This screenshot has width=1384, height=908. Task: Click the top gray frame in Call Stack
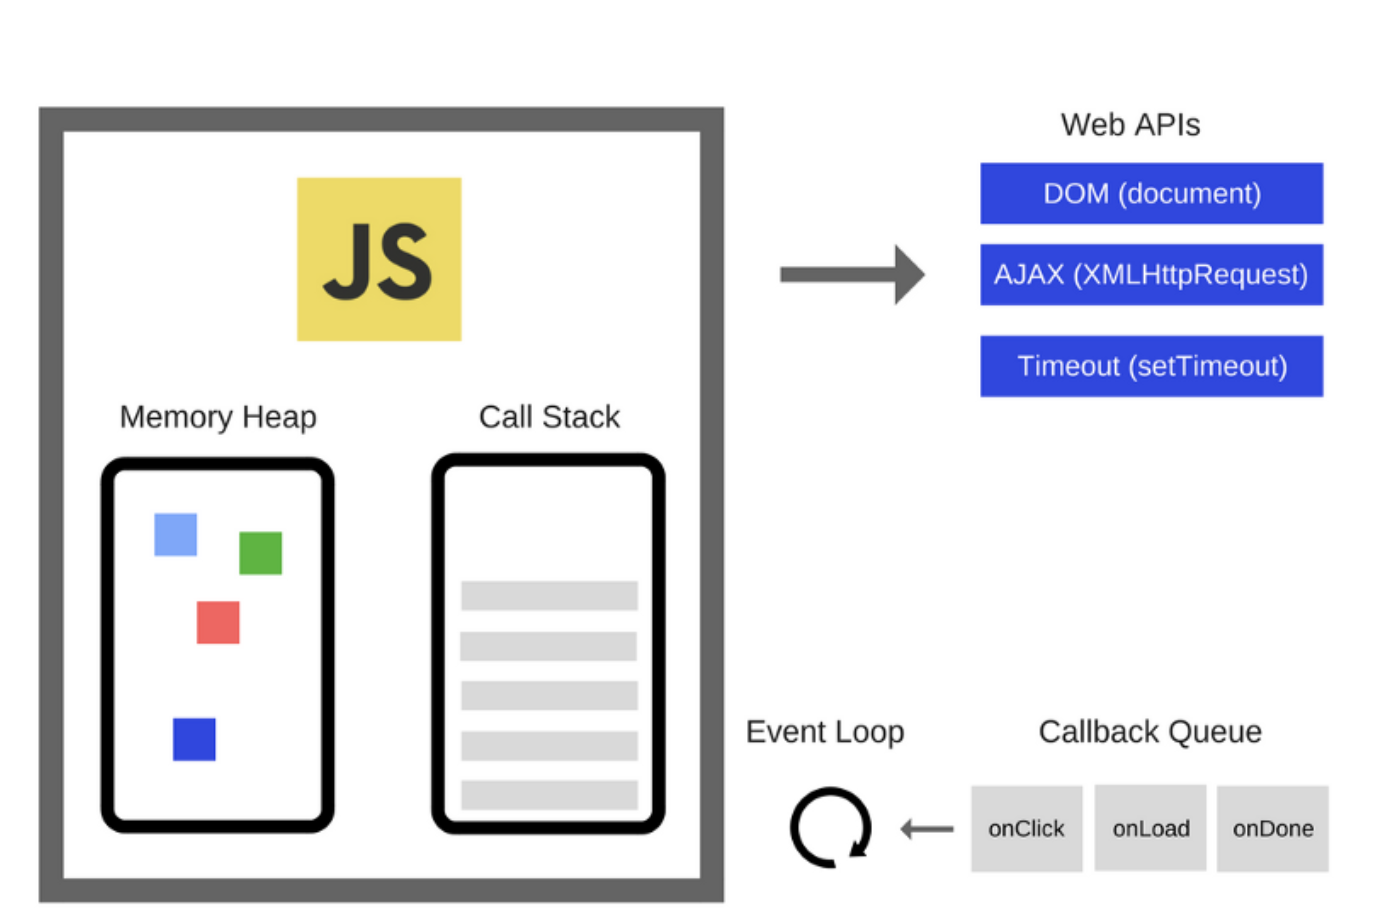[549, 596]
